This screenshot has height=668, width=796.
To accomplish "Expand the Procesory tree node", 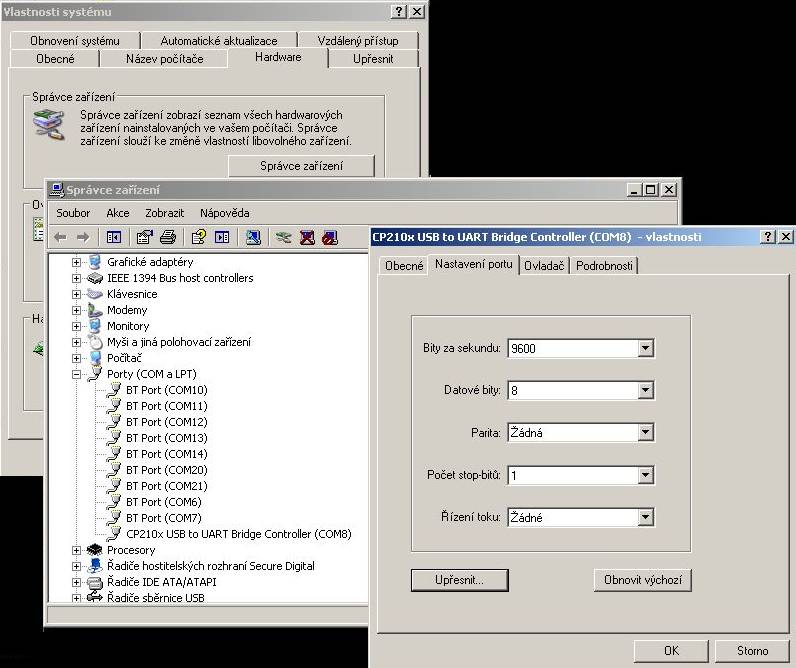I will click(x=76, y=550).
